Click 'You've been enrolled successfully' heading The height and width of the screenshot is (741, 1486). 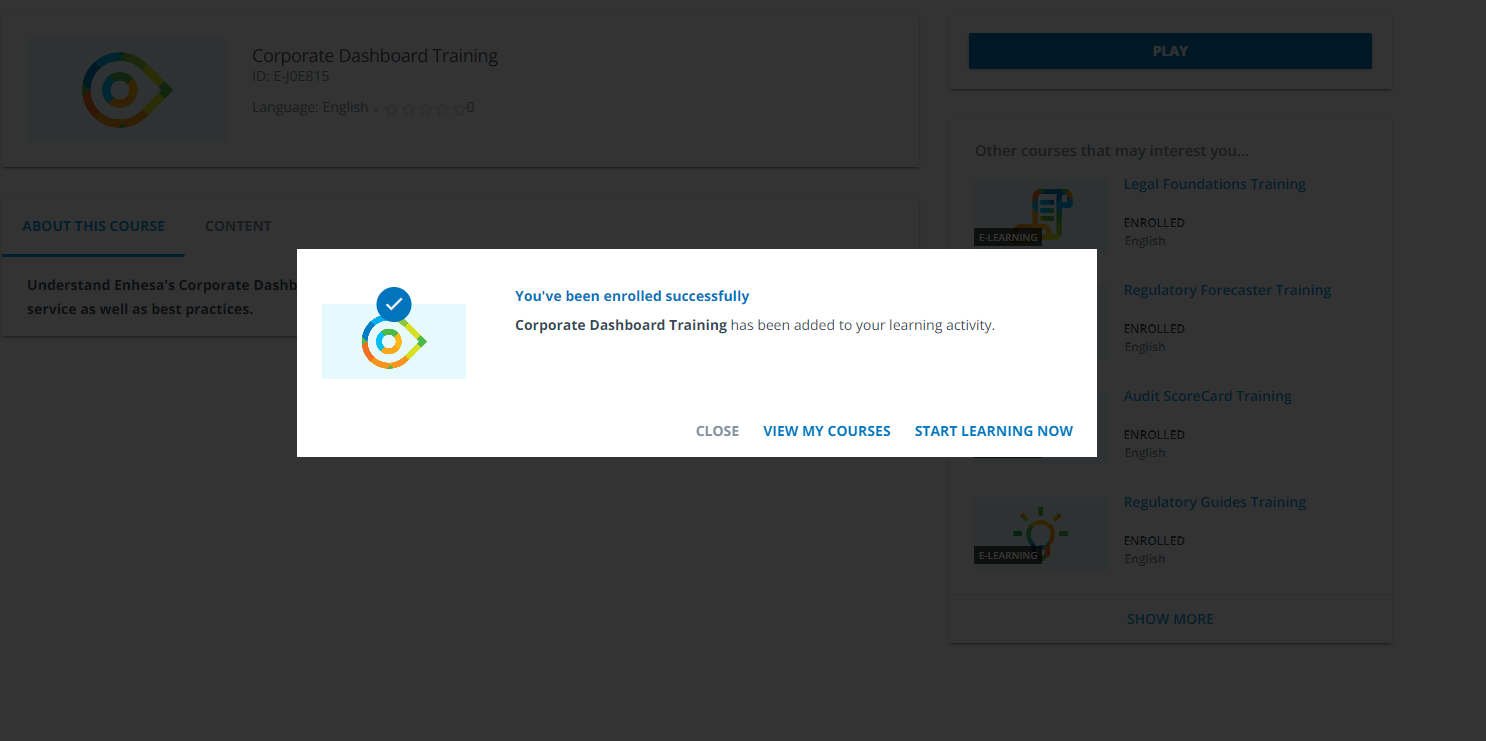click(632, 296)
